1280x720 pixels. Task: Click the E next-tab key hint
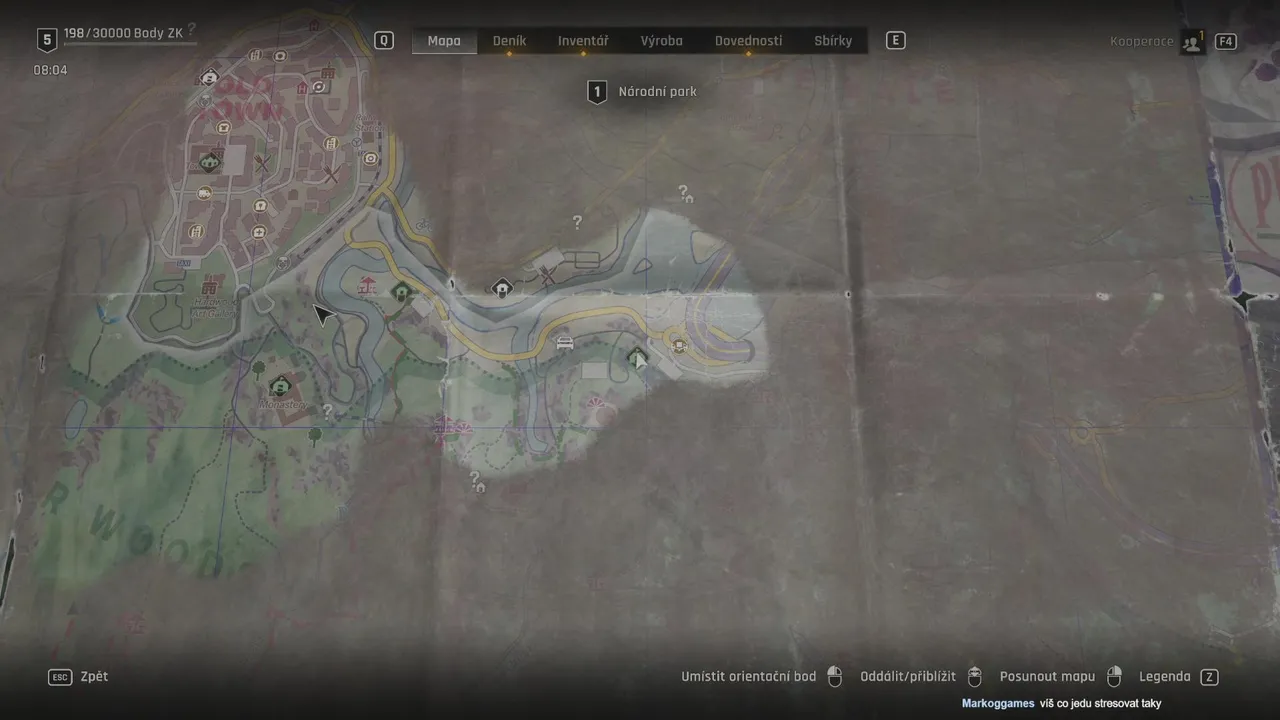[895, 41]
